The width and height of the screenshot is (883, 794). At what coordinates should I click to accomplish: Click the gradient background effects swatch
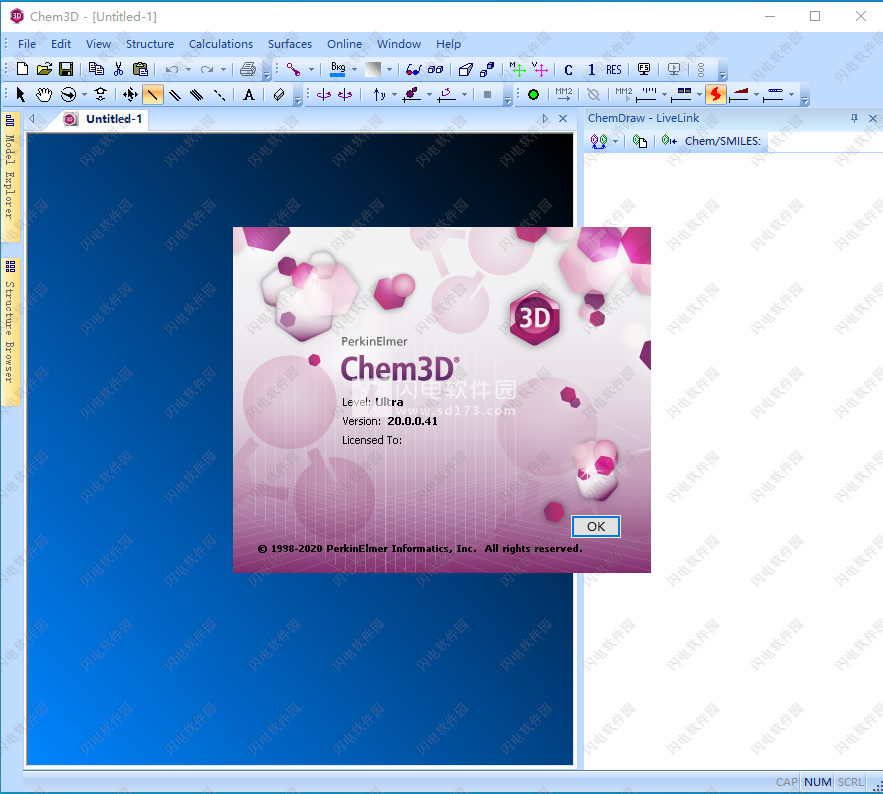(x=373, y=69)
